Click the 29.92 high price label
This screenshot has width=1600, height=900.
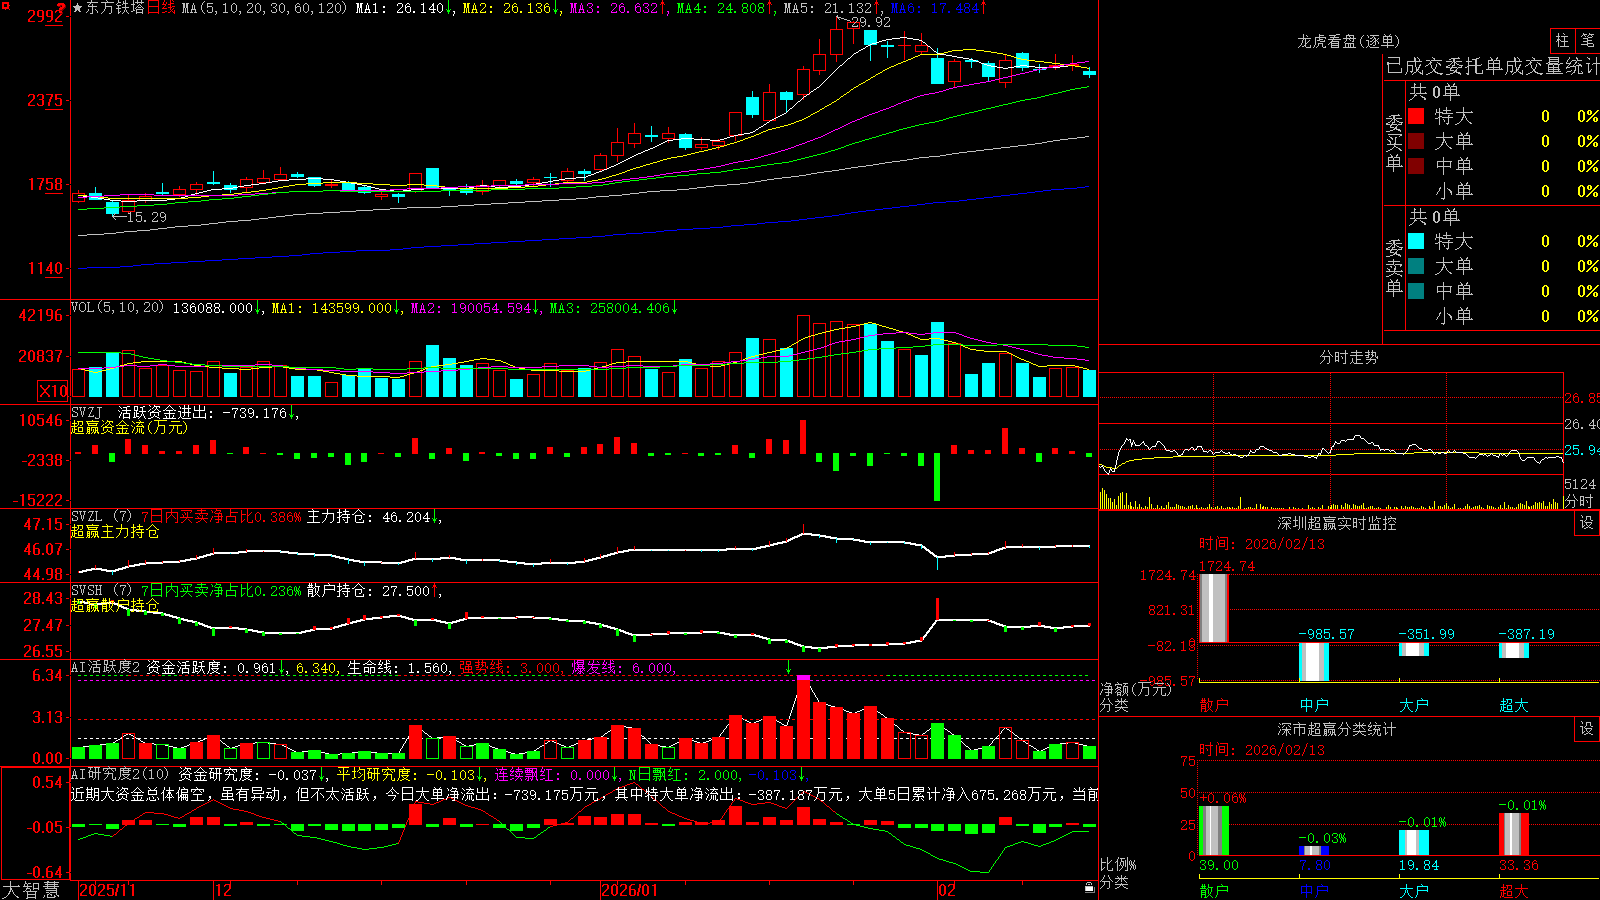coord(870,22)
